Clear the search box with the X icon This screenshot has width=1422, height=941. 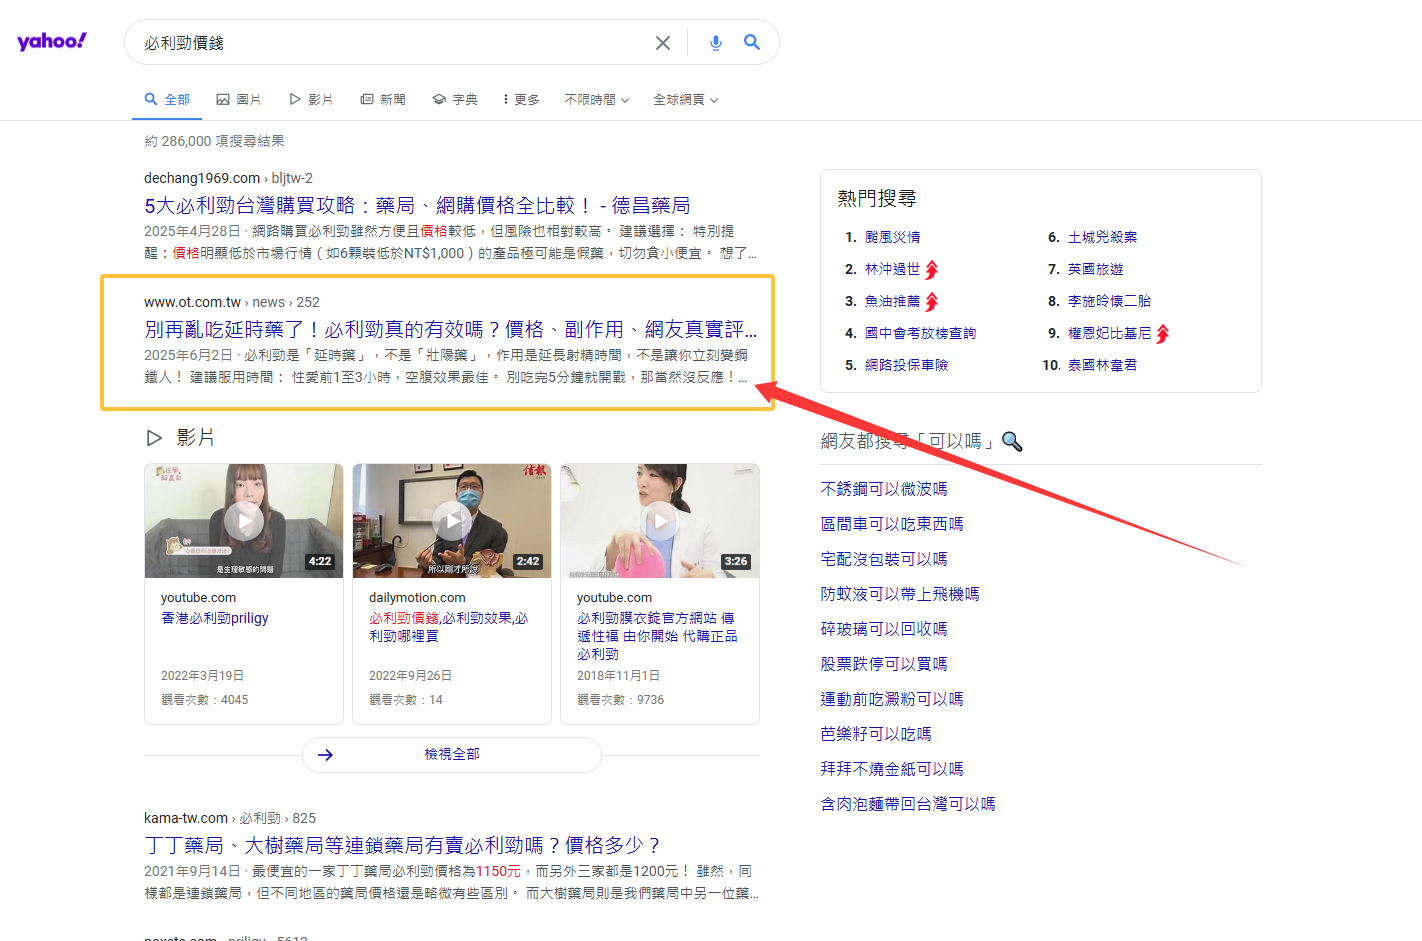pyautogui.click(x=663, y=43)
